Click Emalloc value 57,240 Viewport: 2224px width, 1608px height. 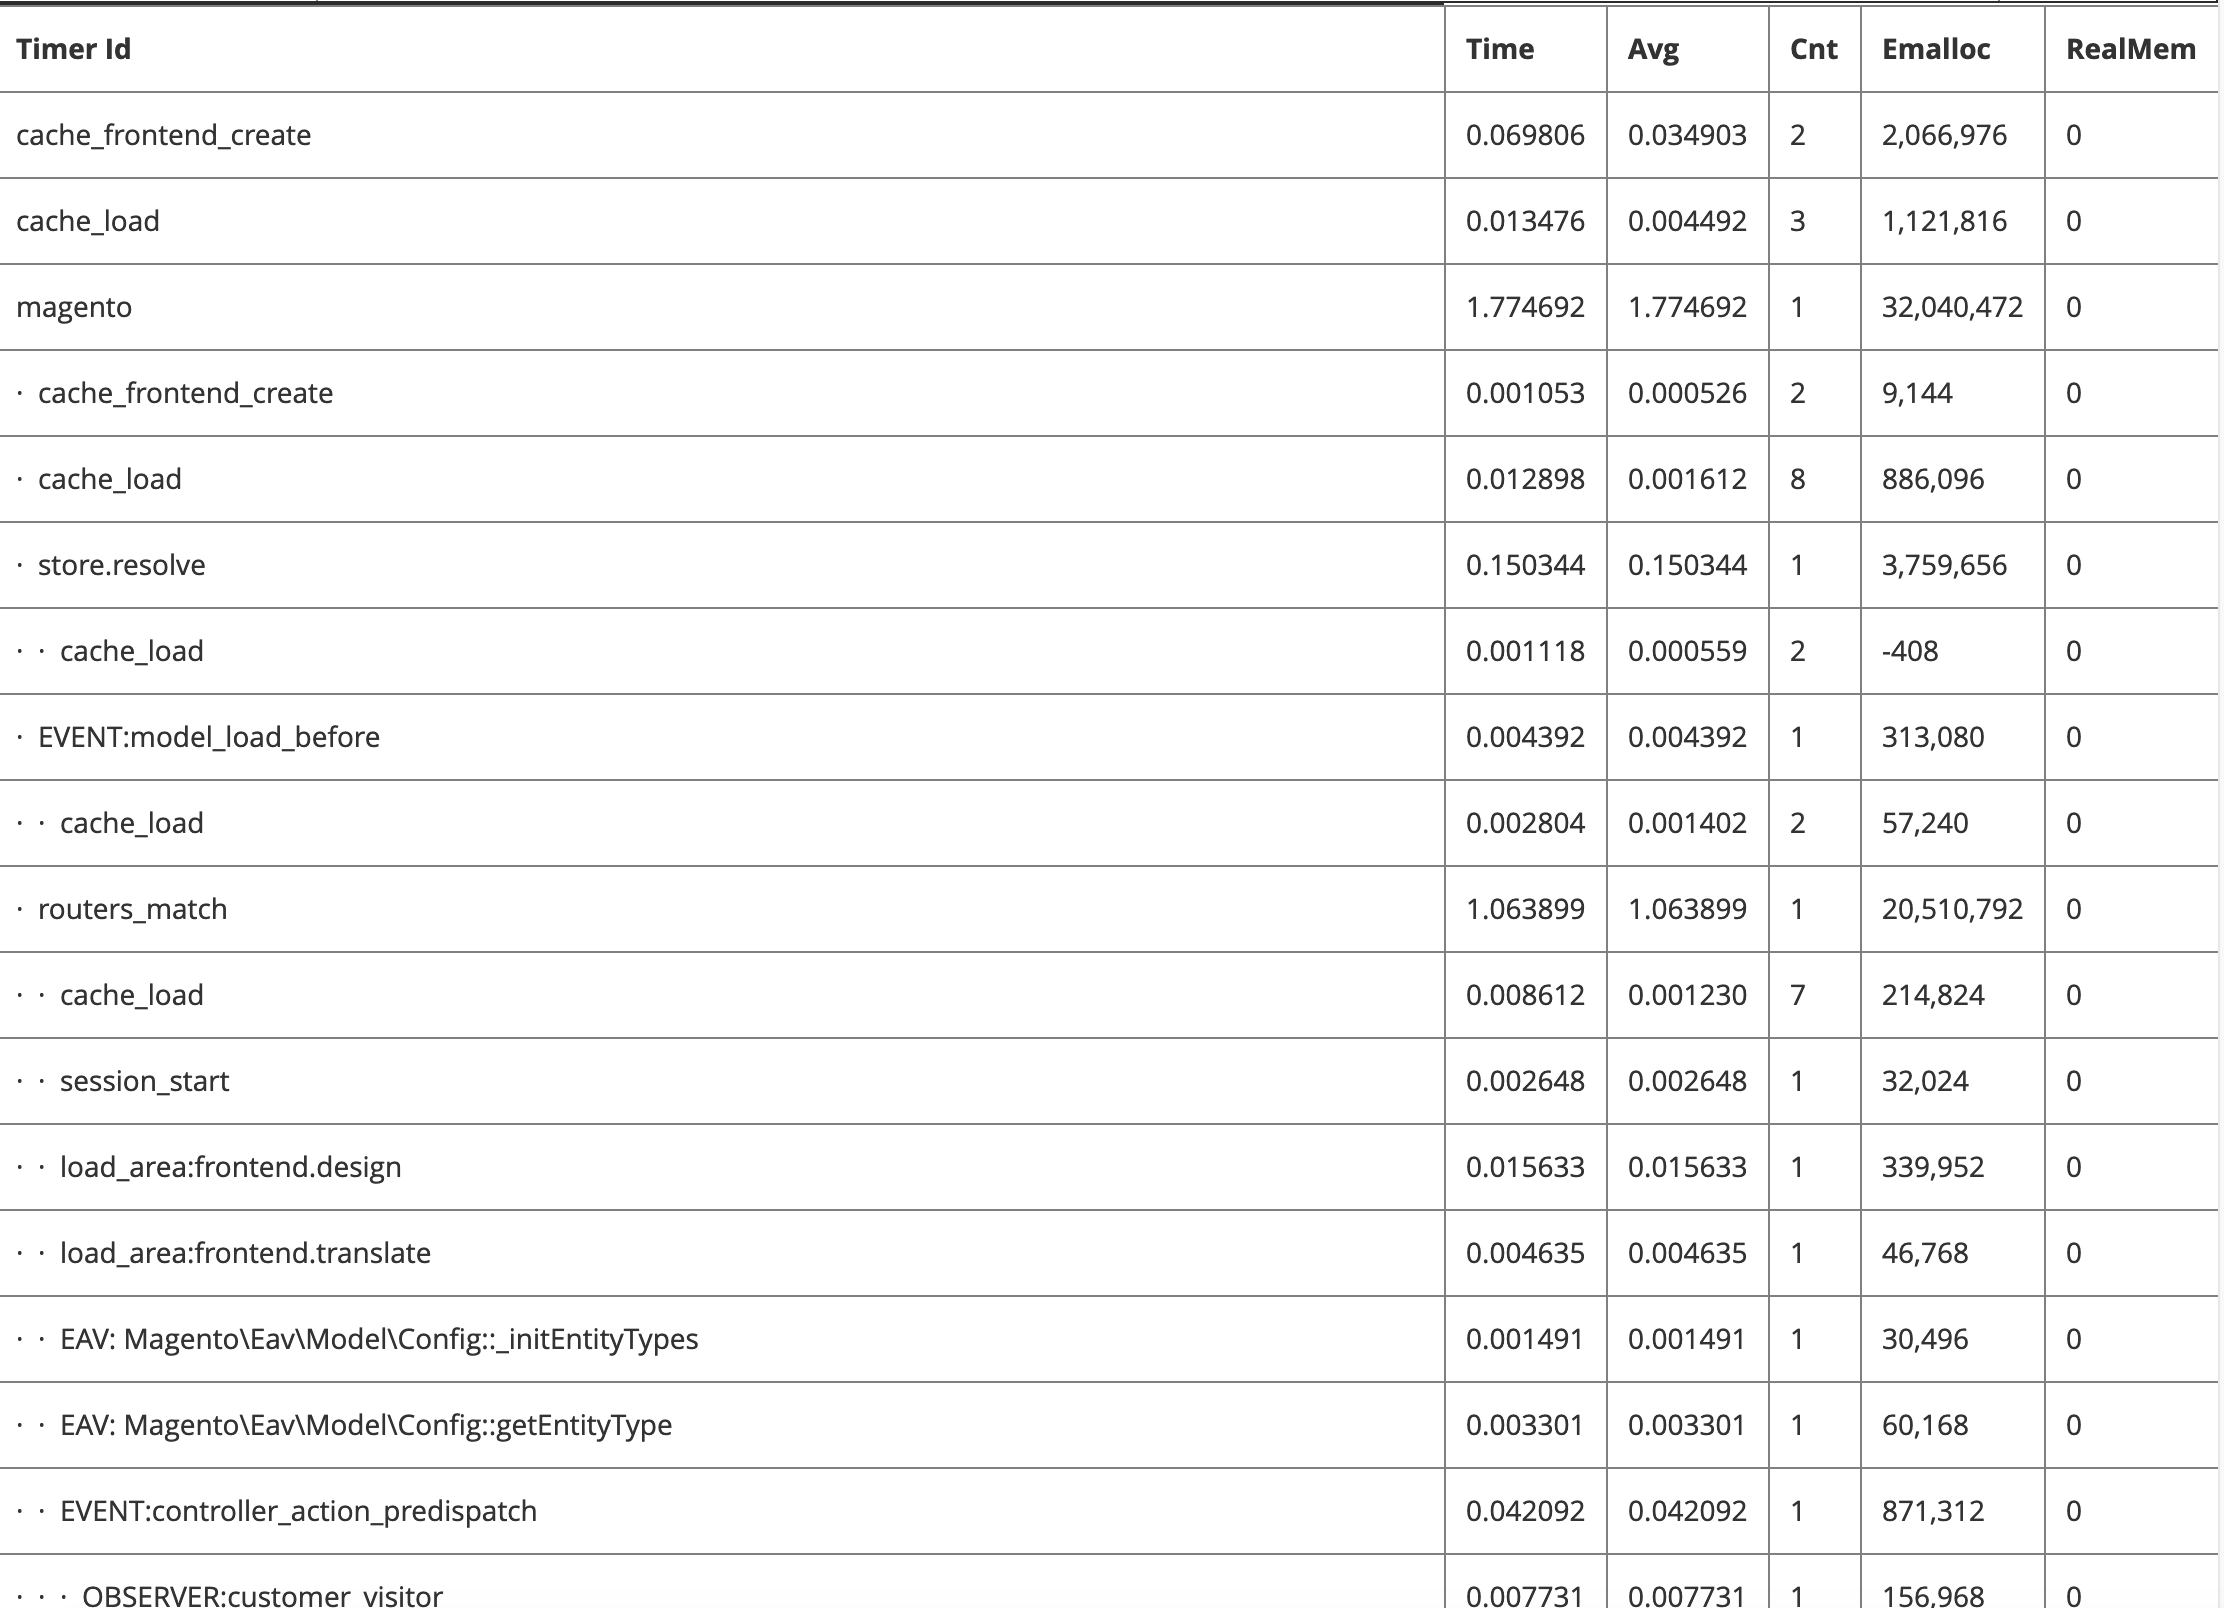1925,823
